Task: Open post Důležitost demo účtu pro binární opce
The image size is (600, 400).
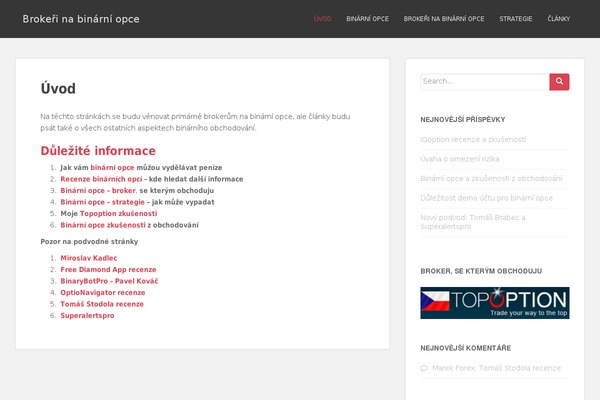Action: click(x=486, y=198)
